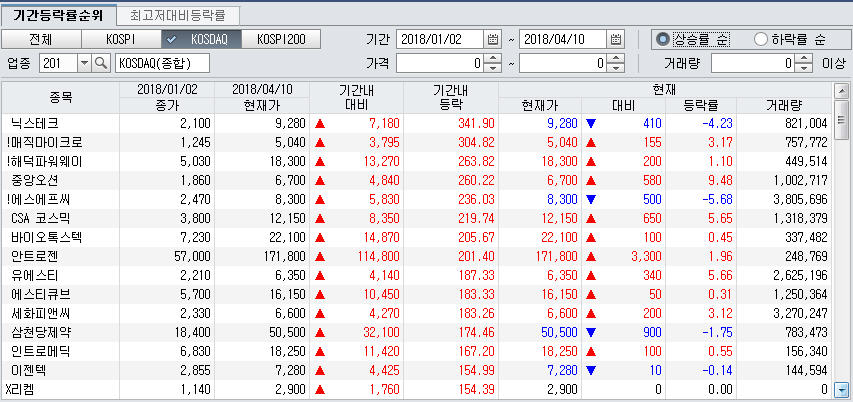Click the table vertical scrollbar thumb
The width and height of the screenshot is (853, 402).
coord(841,119)
